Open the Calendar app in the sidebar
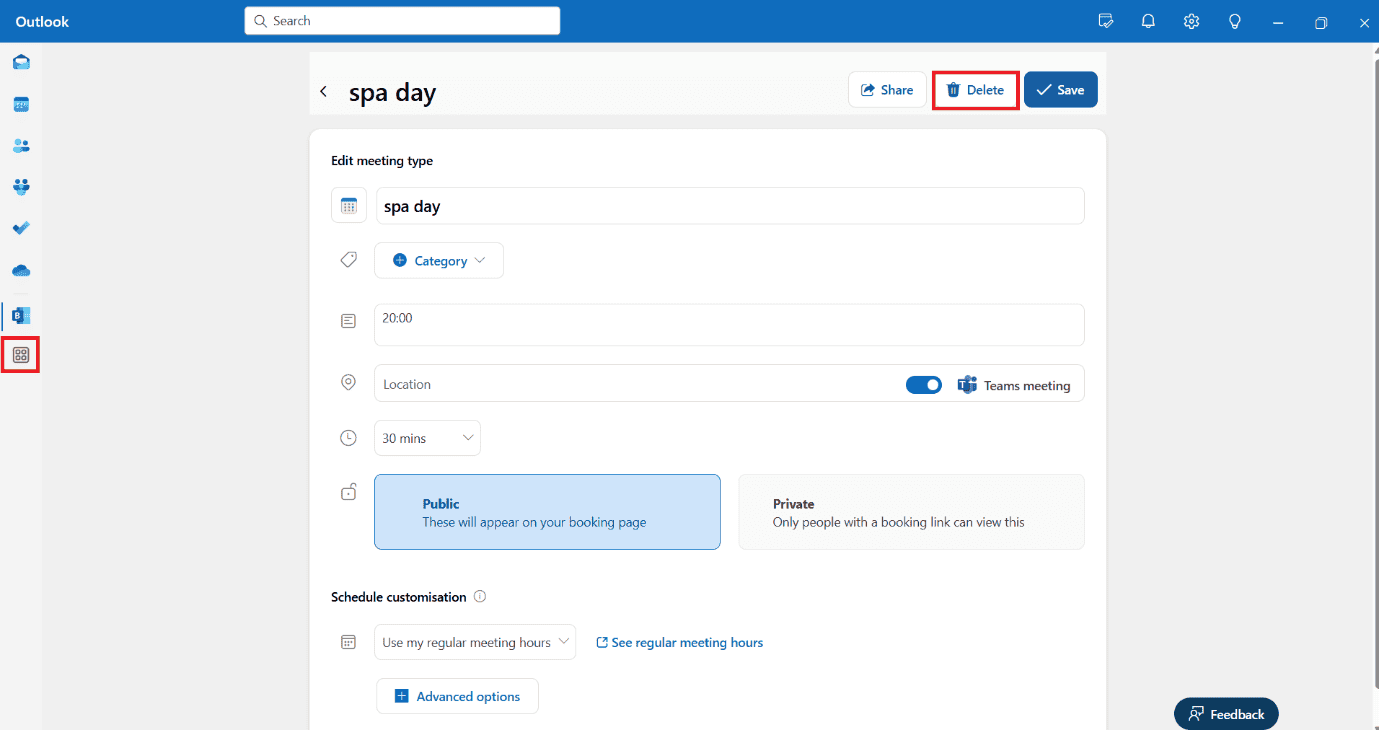 click(x=21, y=104)
